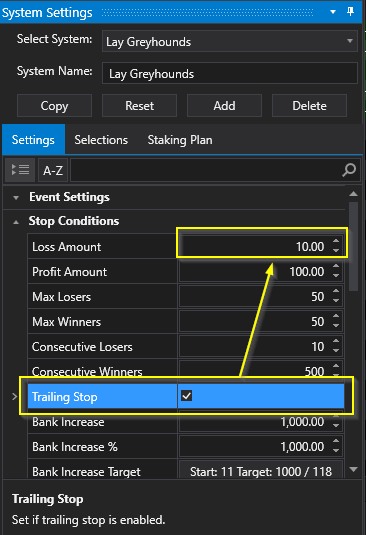
Task: Collapse the Stop Conditions group
Action: pos(16,222)
